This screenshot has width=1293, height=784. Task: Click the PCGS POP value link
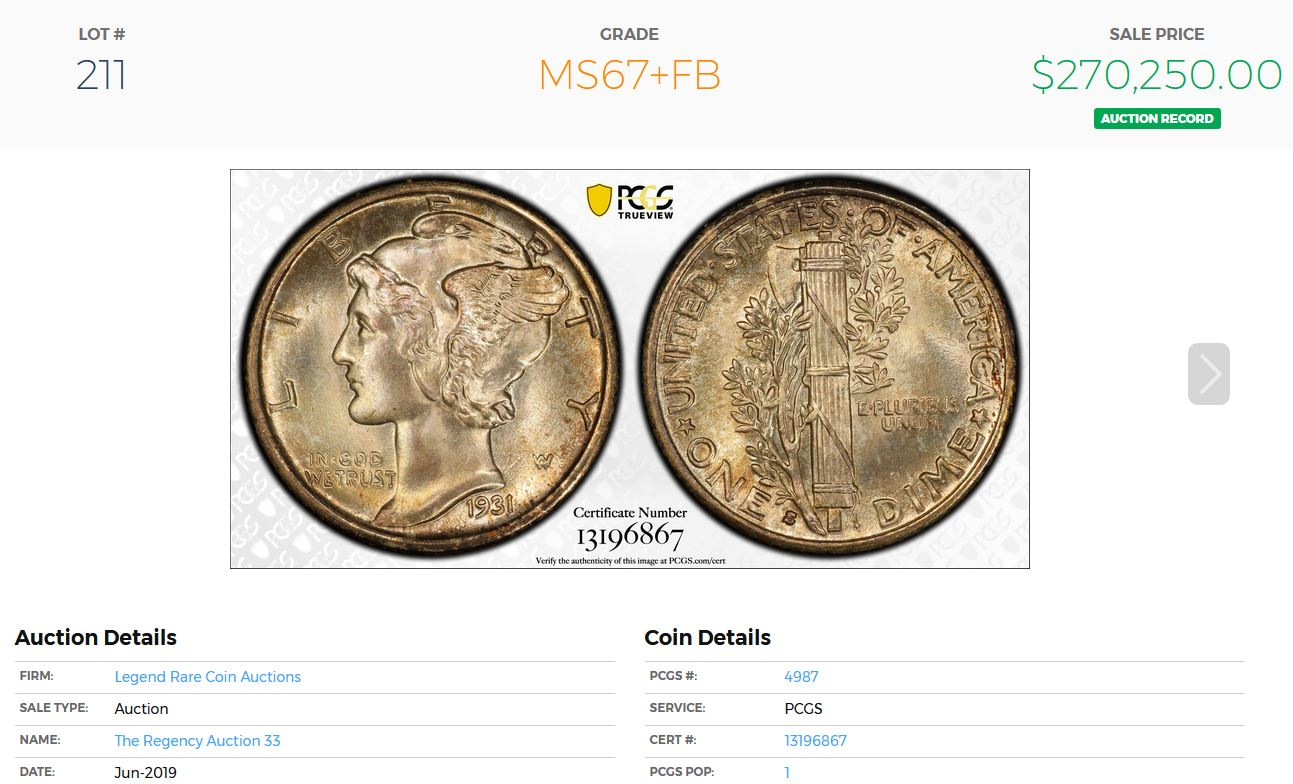pyautogui.click(x=787, y=773)
